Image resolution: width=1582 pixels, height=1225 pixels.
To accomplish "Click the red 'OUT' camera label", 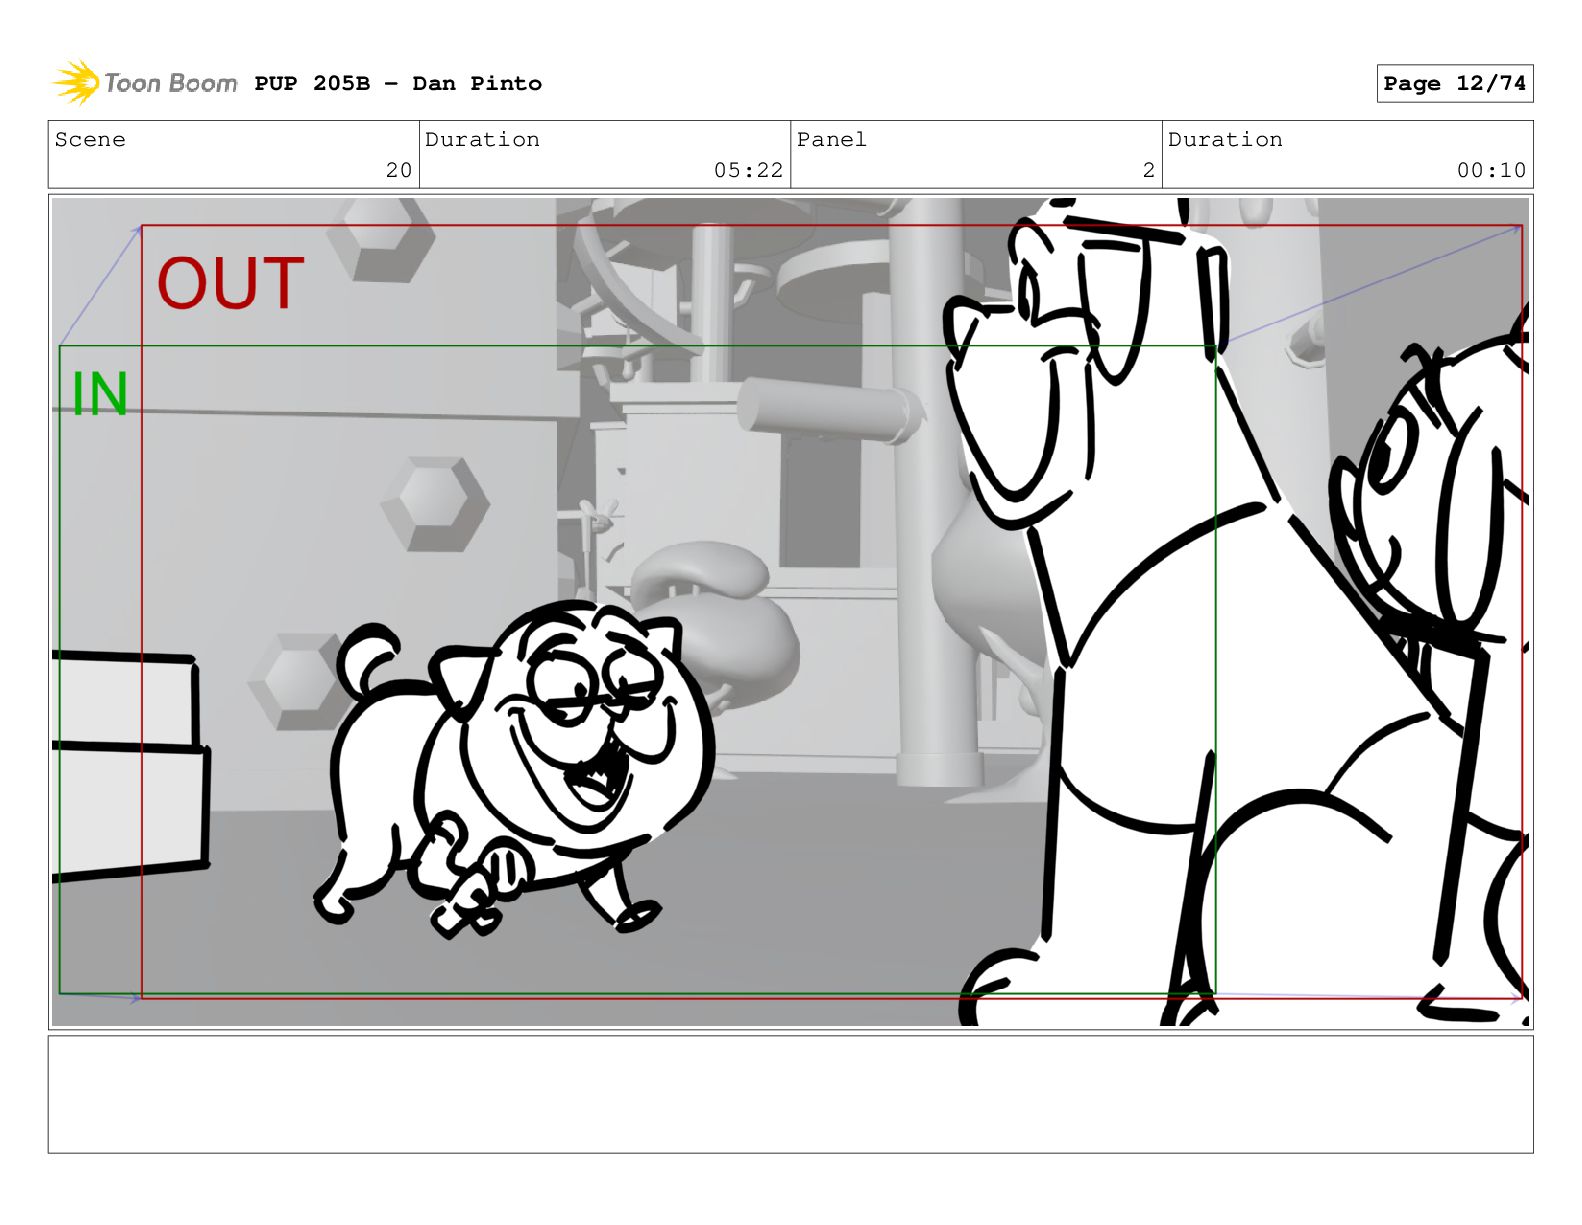I will click(230, 284).
